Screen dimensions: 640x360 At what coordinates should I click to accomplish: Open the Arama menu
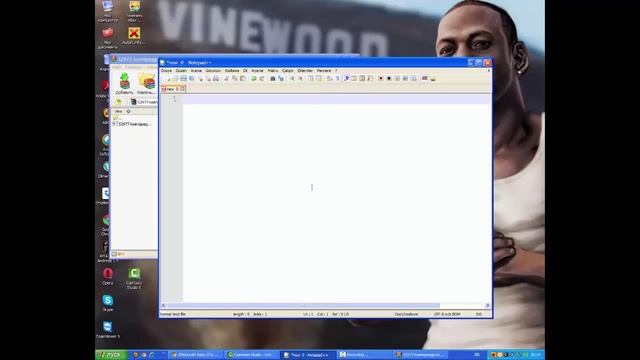click(x=196, y=71)
